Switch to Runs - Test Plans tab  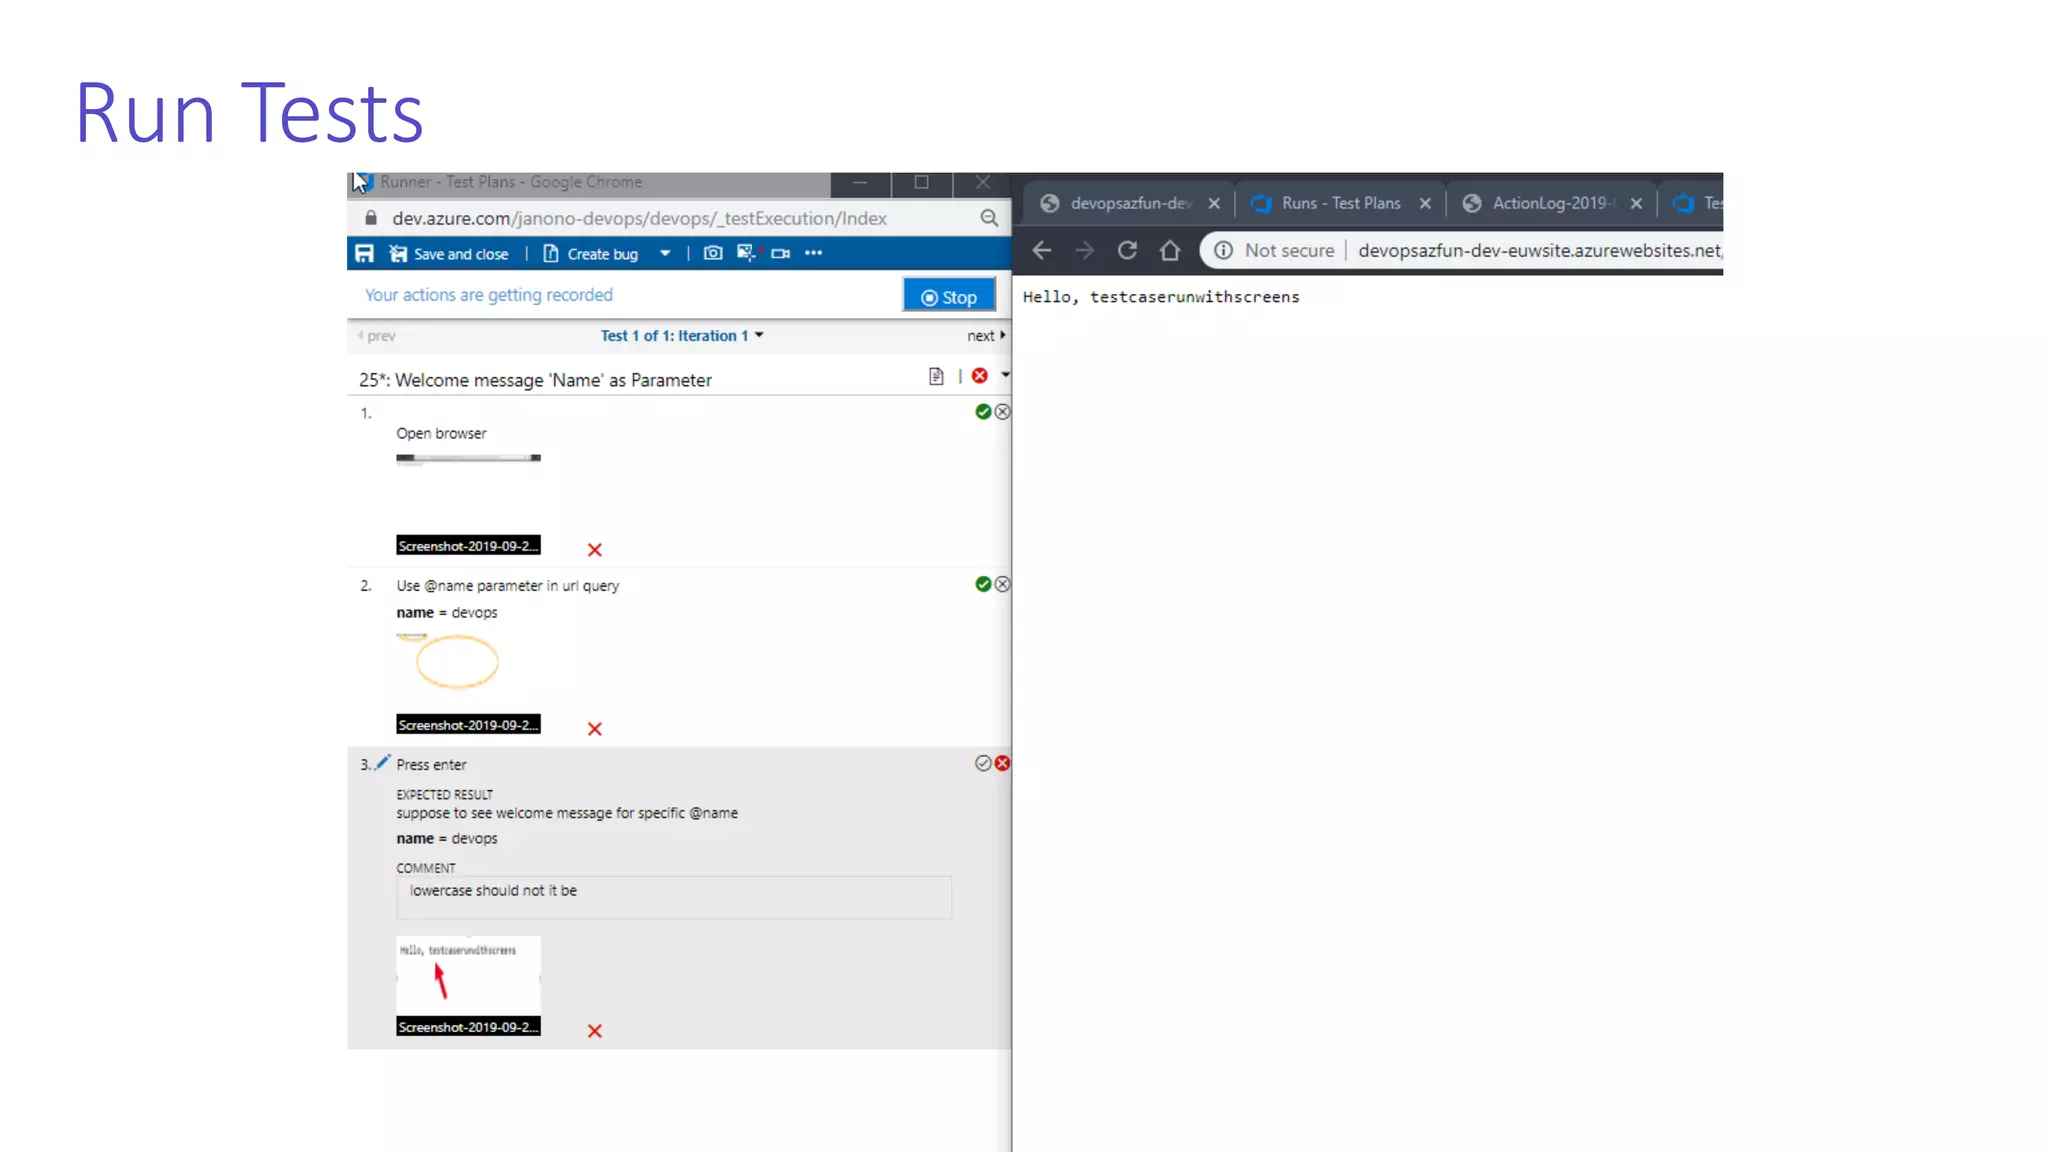1340,204
